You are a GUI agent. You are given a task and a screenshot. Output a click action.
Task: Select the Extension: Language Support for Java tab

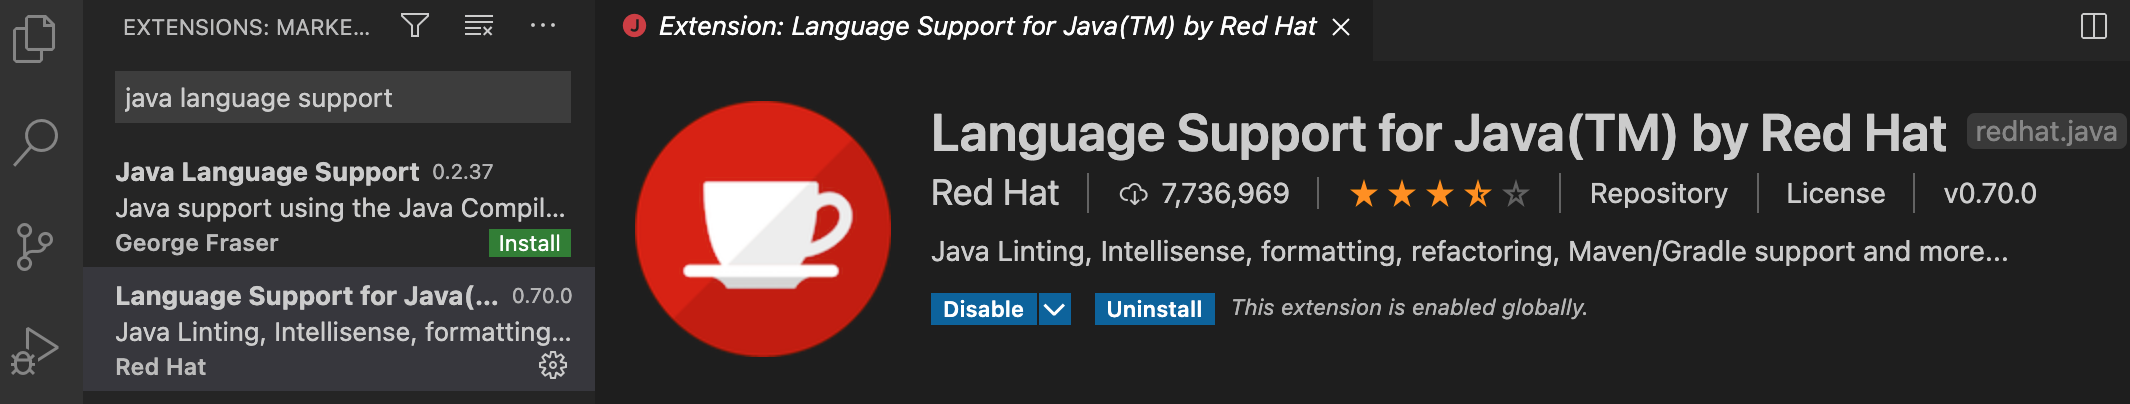pyautogui.click(x=986, y=26)
